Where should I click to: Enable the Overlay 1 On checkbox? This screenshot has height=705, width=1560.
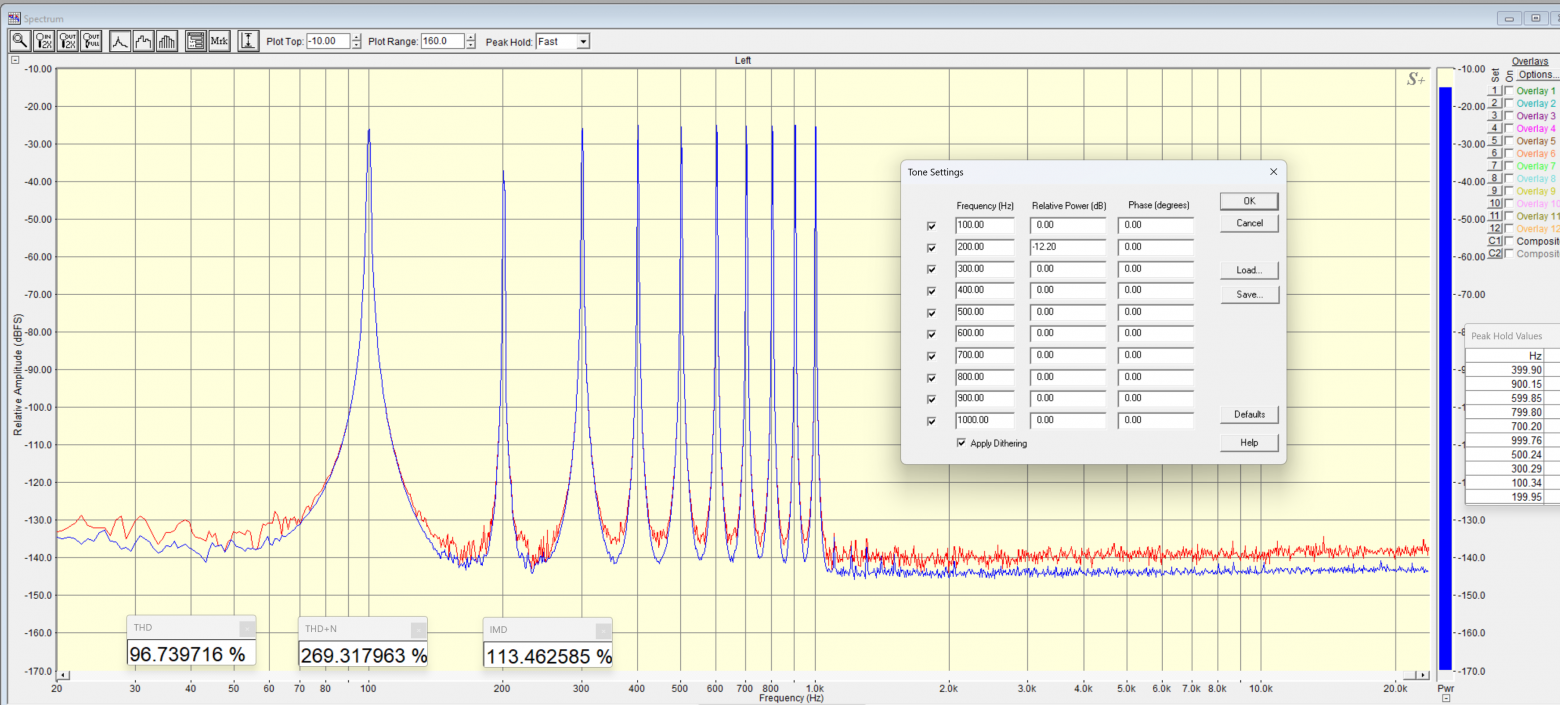[x=1509, y=91]
